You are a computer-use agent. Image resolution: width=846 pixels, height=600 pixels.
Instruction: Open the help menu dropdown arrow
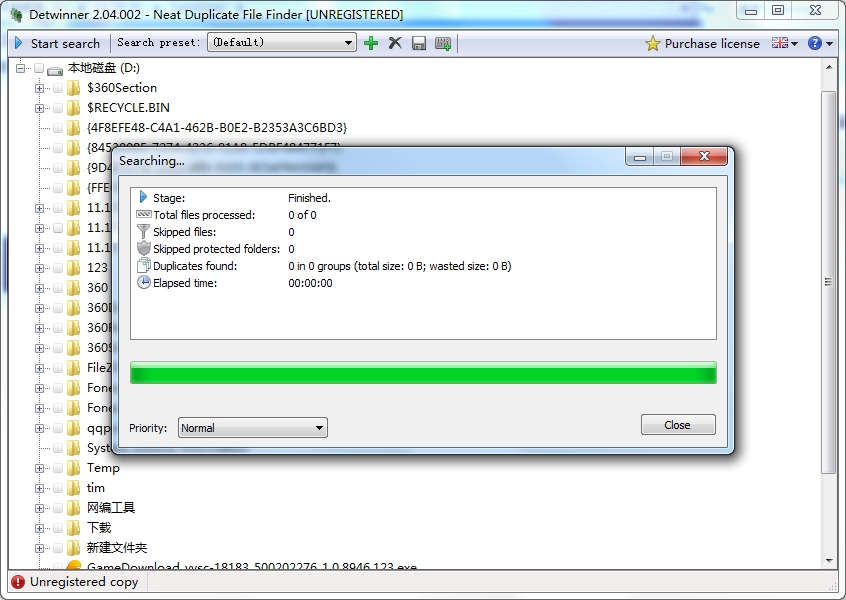pos(830,44)
